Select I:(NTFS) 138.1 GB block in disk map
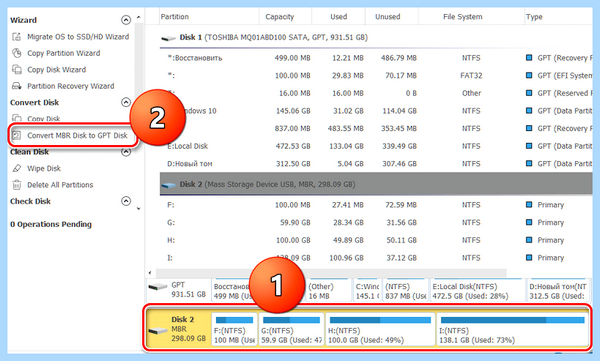Image resolution: width=600 pixels, height=361 pixels. coord(512,330)
